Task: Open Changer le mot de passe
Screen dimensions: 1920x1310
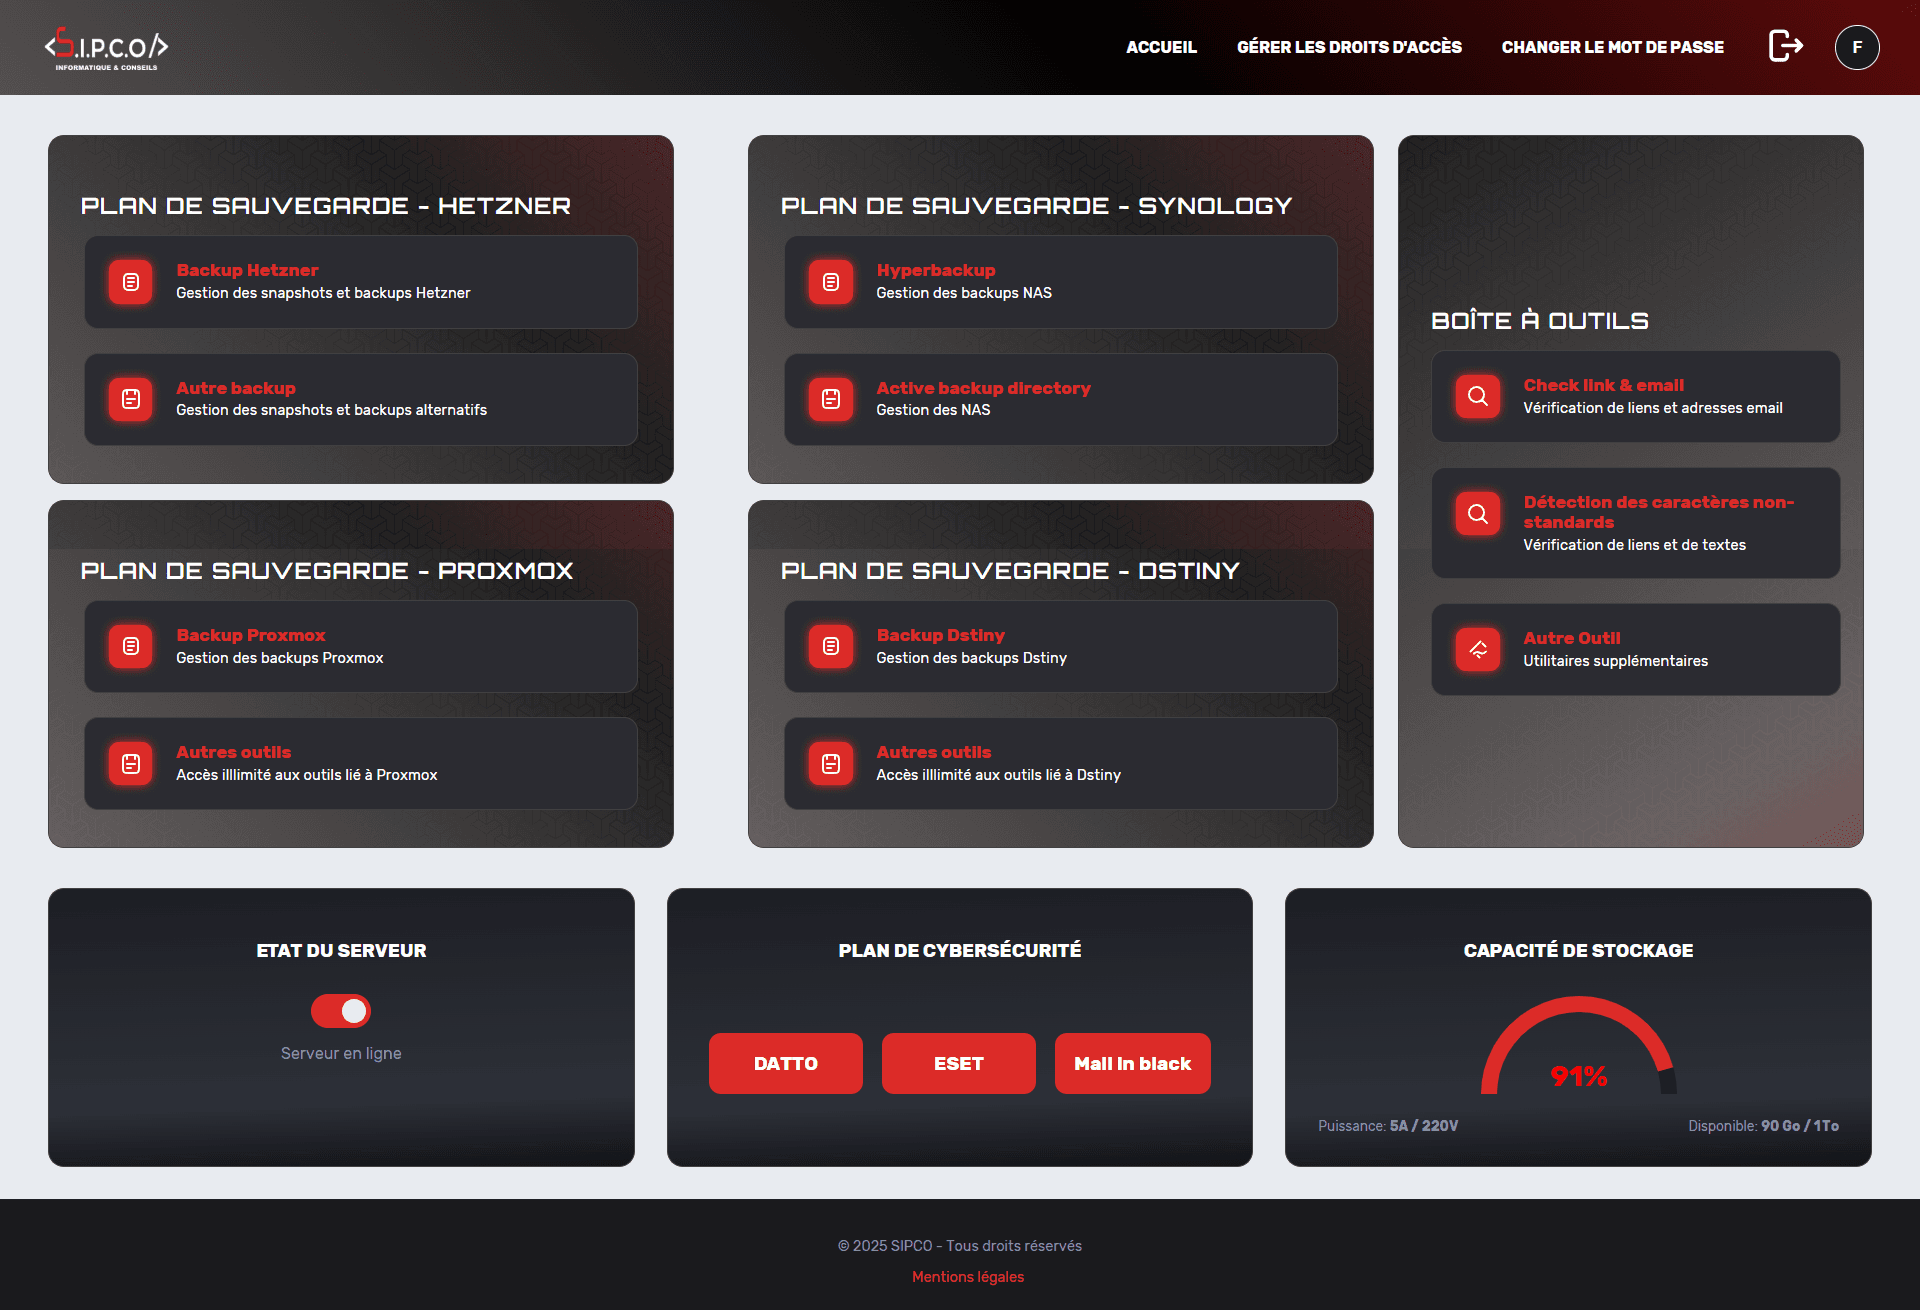Action: click(x=1612, y=47)
